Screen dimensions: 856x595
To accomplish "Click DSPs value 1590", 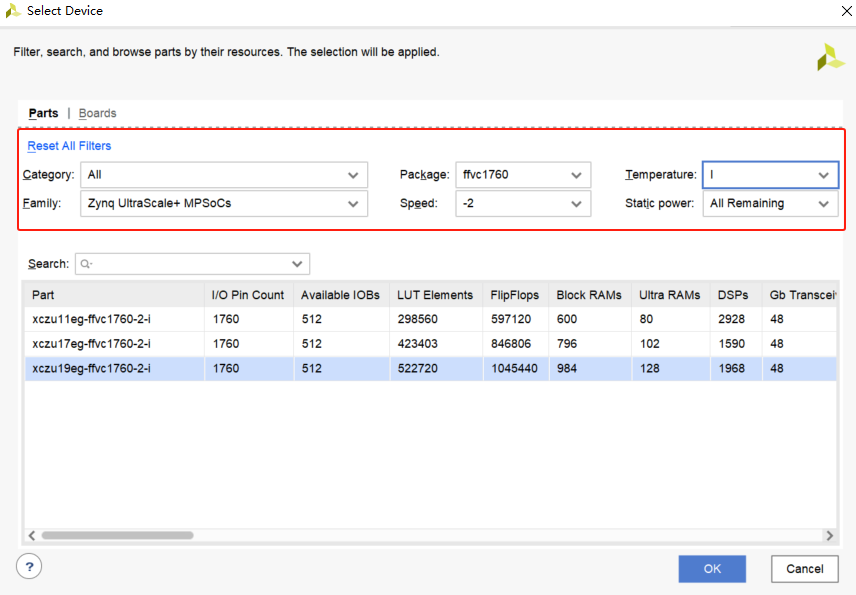I will 732,344.
